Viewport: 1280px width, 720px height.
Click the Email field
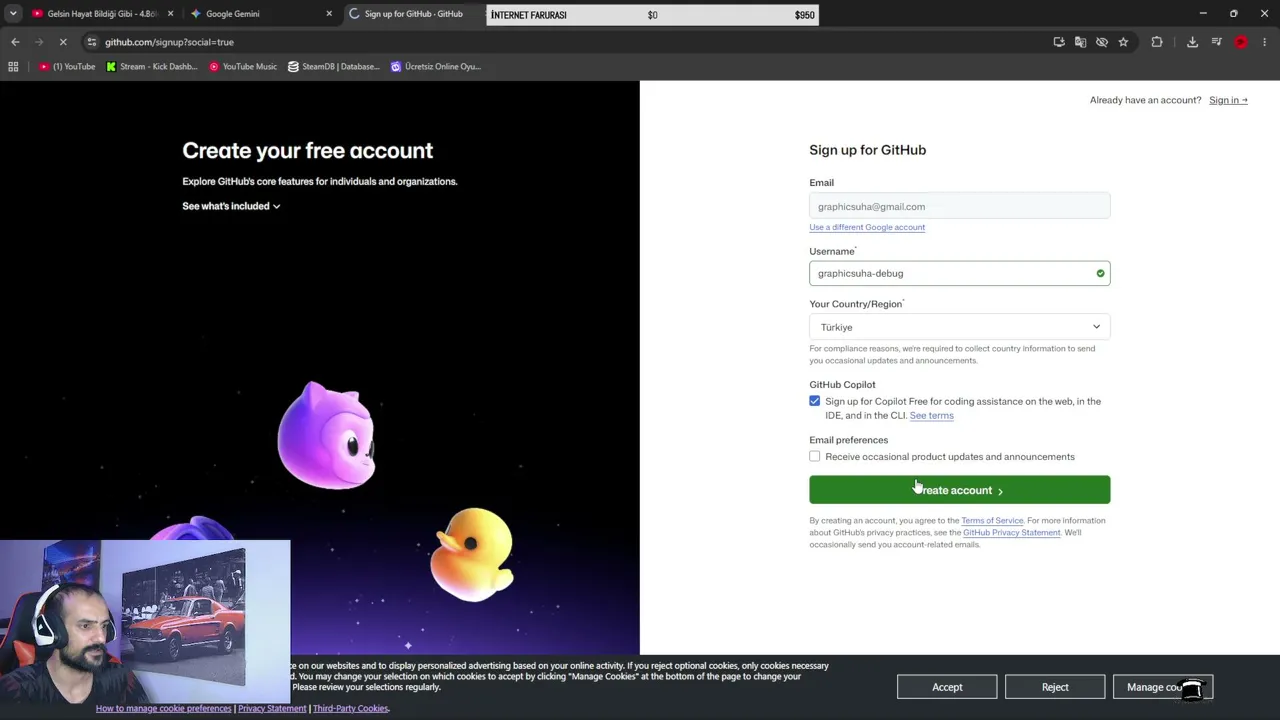click(x=959, y=206)
